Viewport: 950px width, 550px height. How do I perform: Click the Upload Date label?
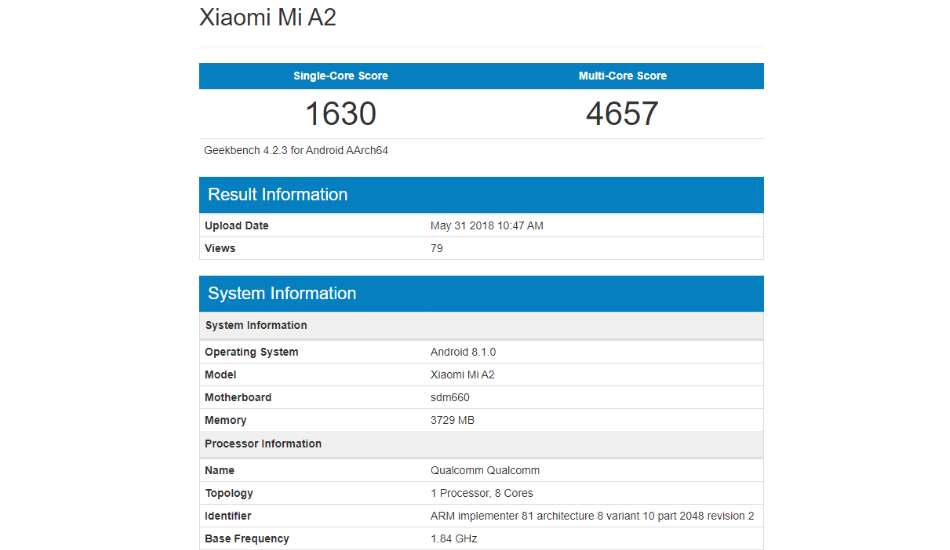click(236, 225)
